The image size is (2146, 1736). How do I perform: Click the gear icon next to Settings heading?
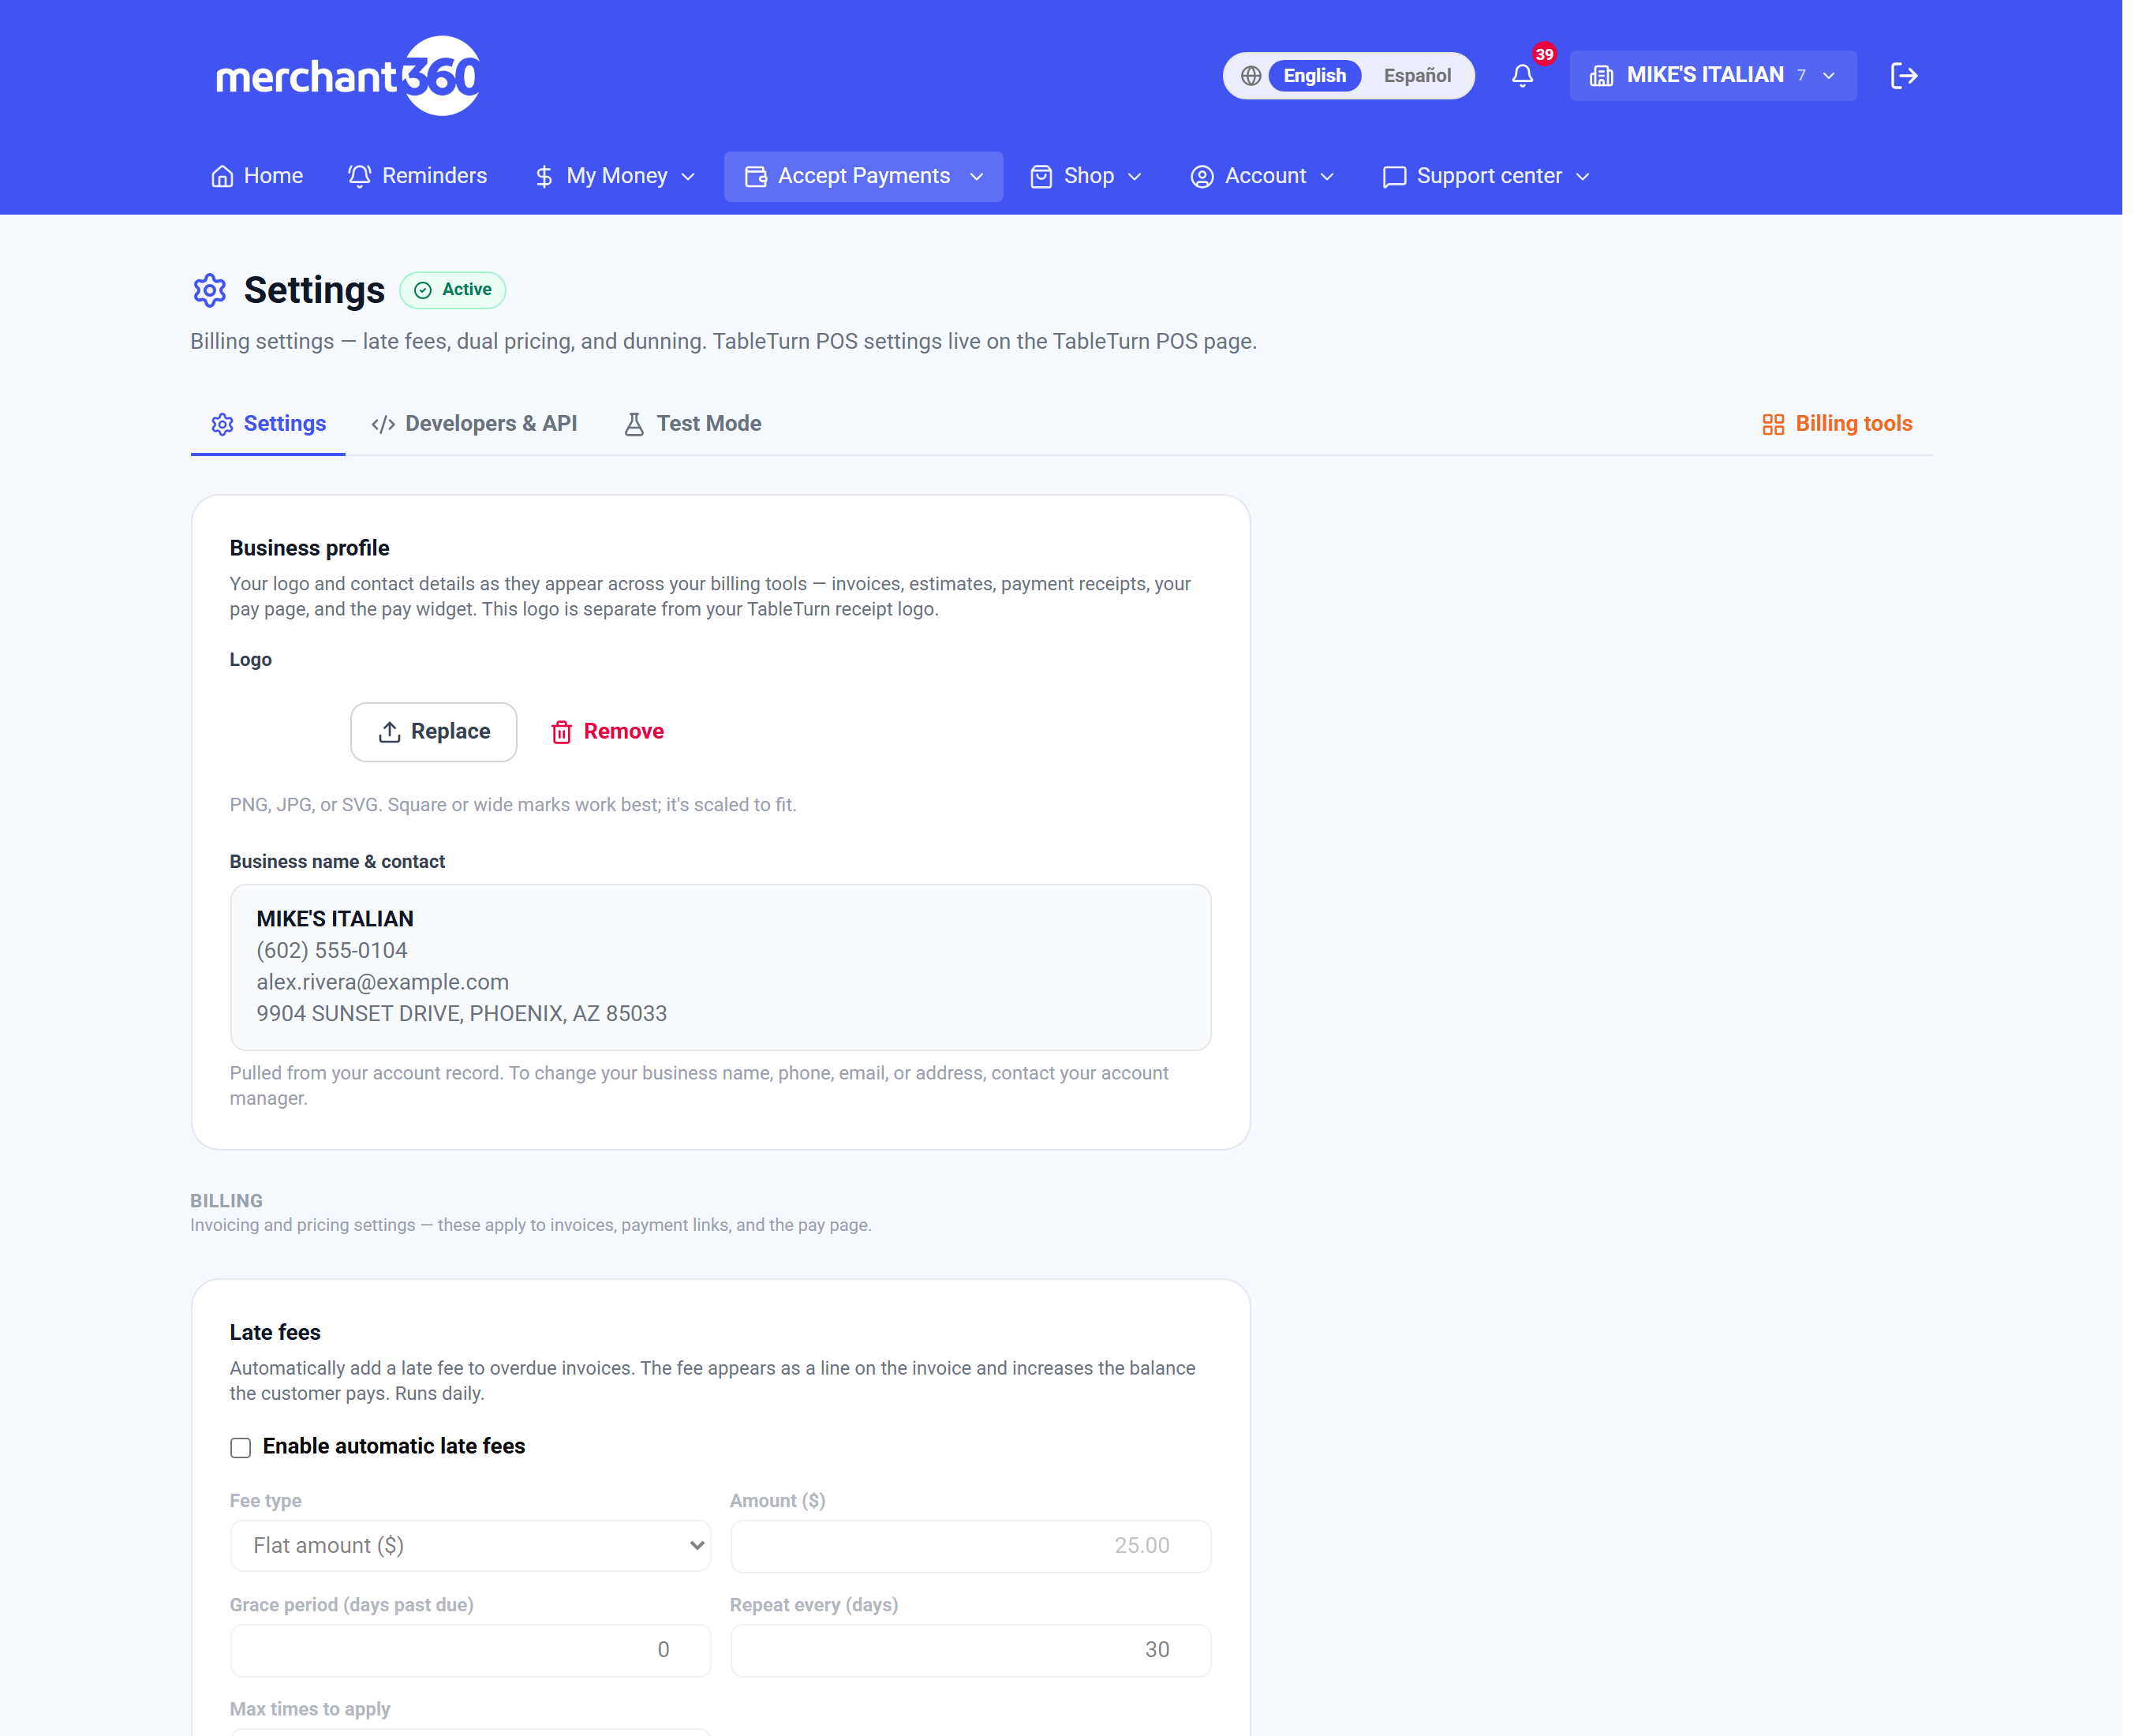pos(210,290)
